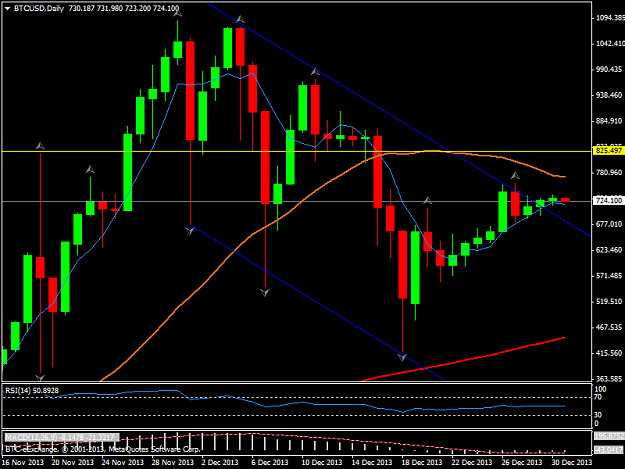Select the up fractal arrow above the 20 Dec red candle

427,200
